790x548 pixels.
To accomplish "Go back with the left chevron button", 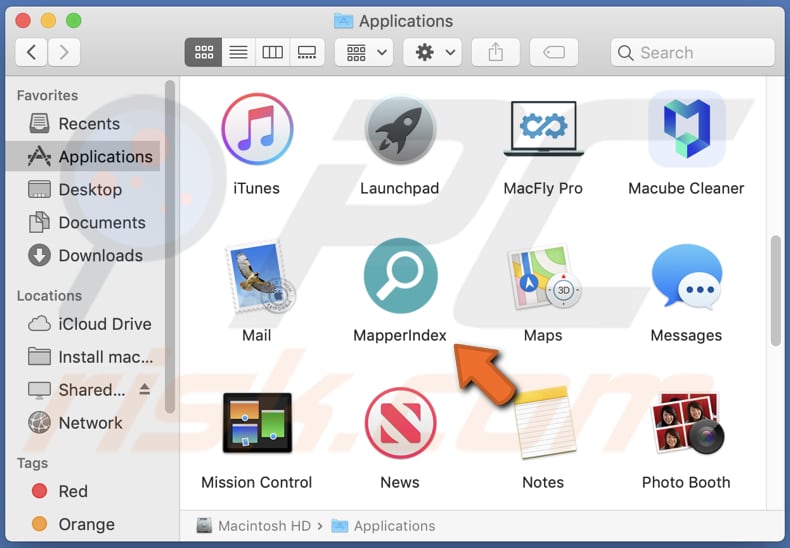I will 31,52.
